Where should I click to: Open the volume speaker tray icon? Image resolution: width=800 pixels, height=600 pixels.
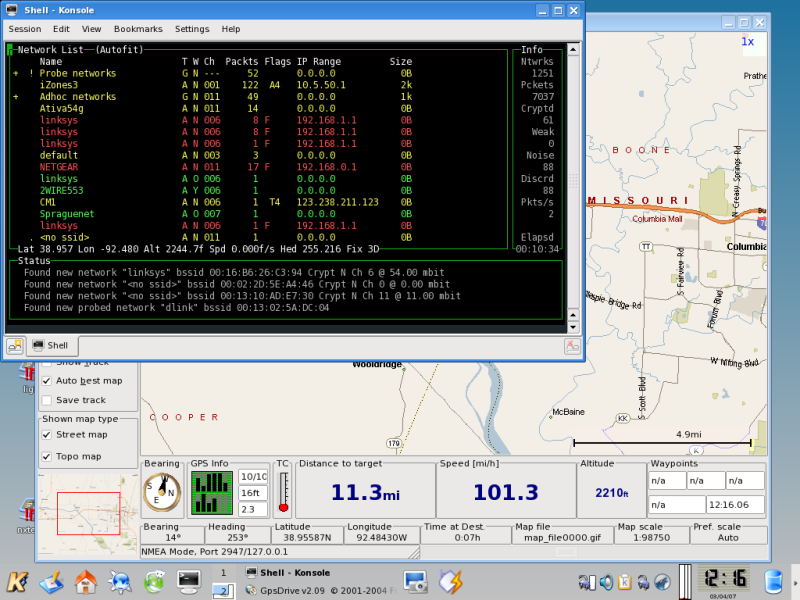pyautogui.click(x=606, y=582)
